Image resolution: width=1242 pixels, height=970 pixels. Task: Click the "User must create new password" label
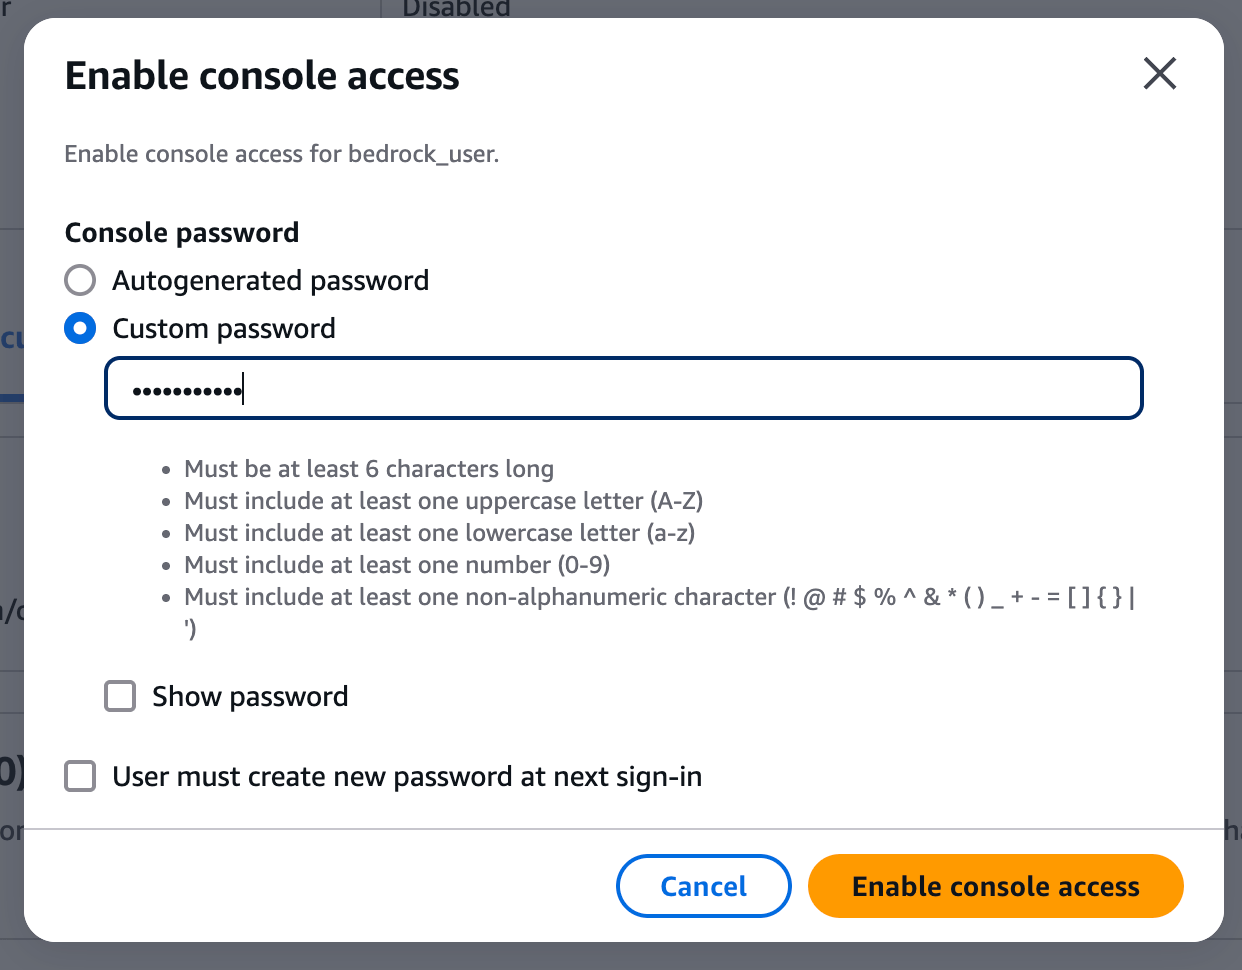coord(407,776)
